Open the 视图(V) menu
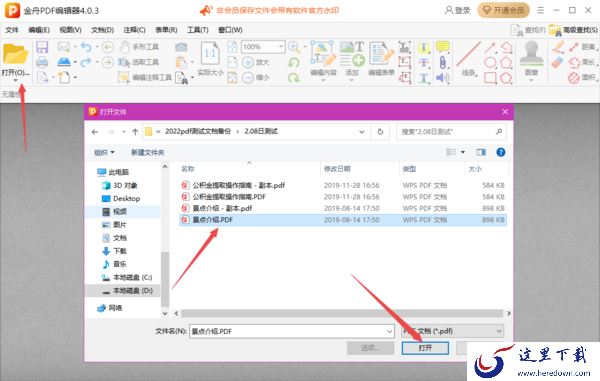 (71, 30)
